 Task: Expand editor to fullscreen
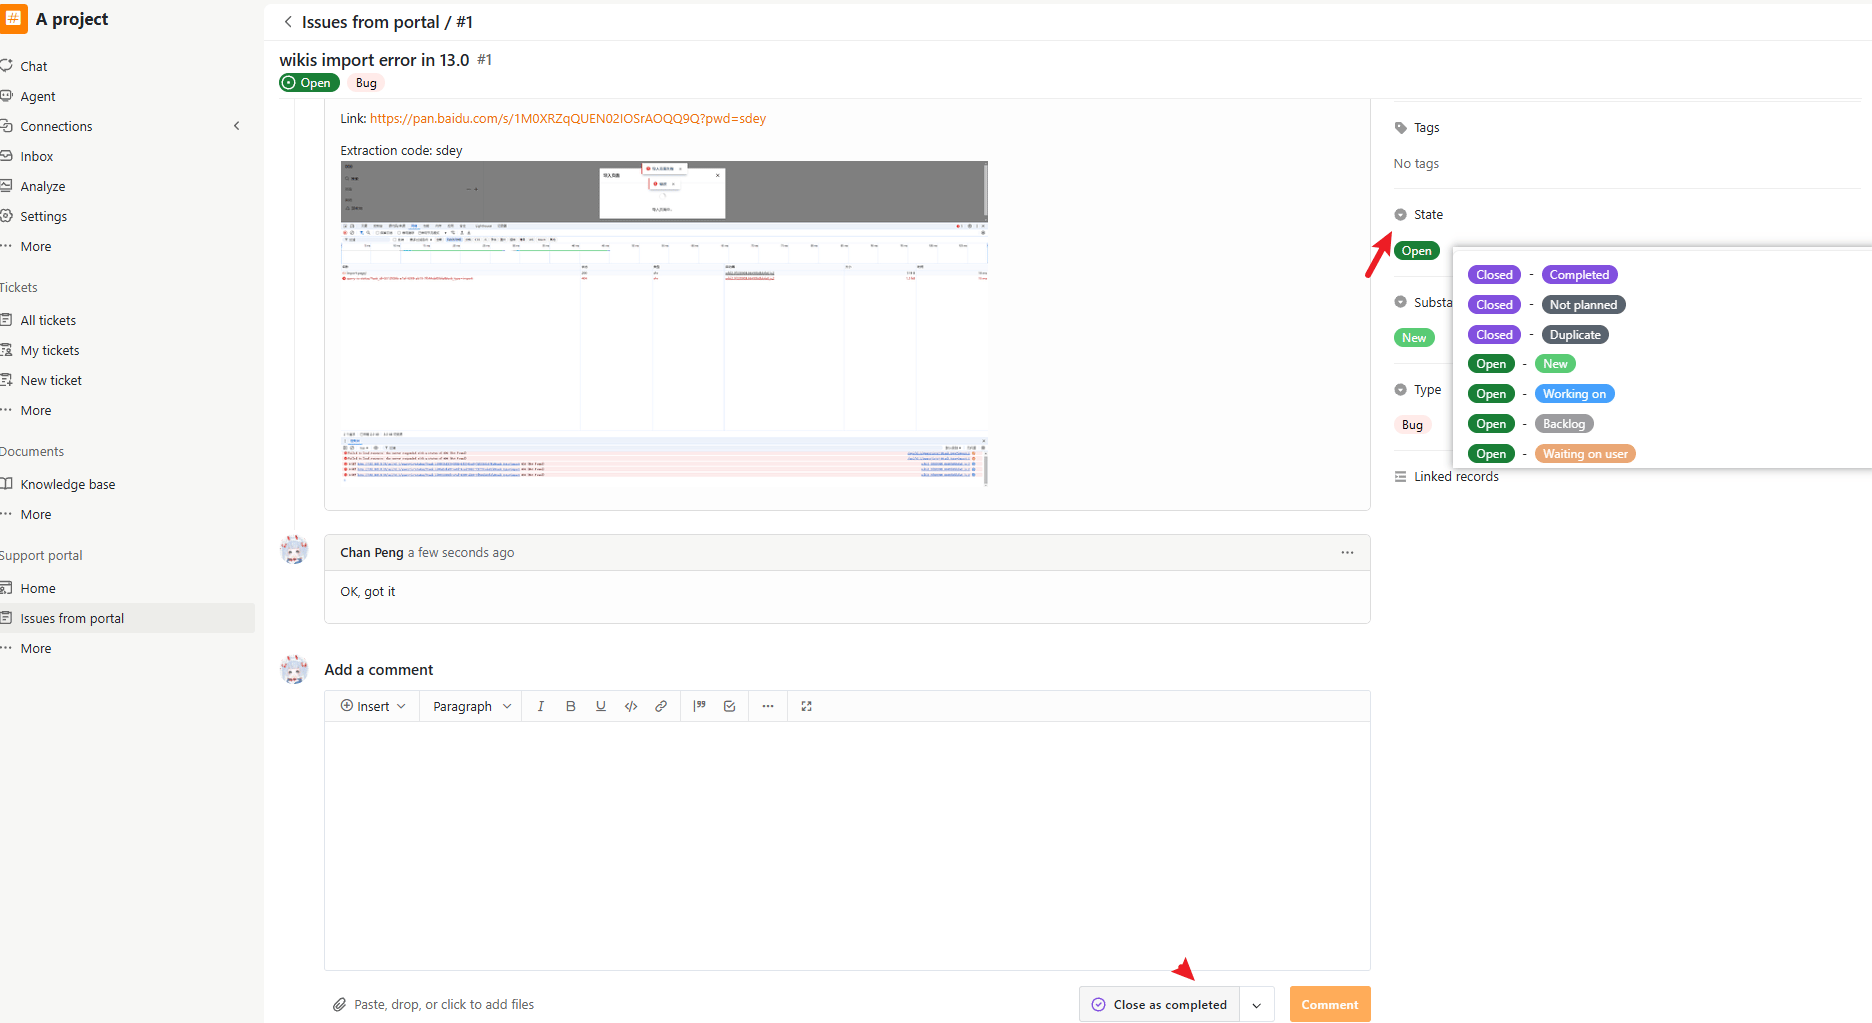pos(807,706)
